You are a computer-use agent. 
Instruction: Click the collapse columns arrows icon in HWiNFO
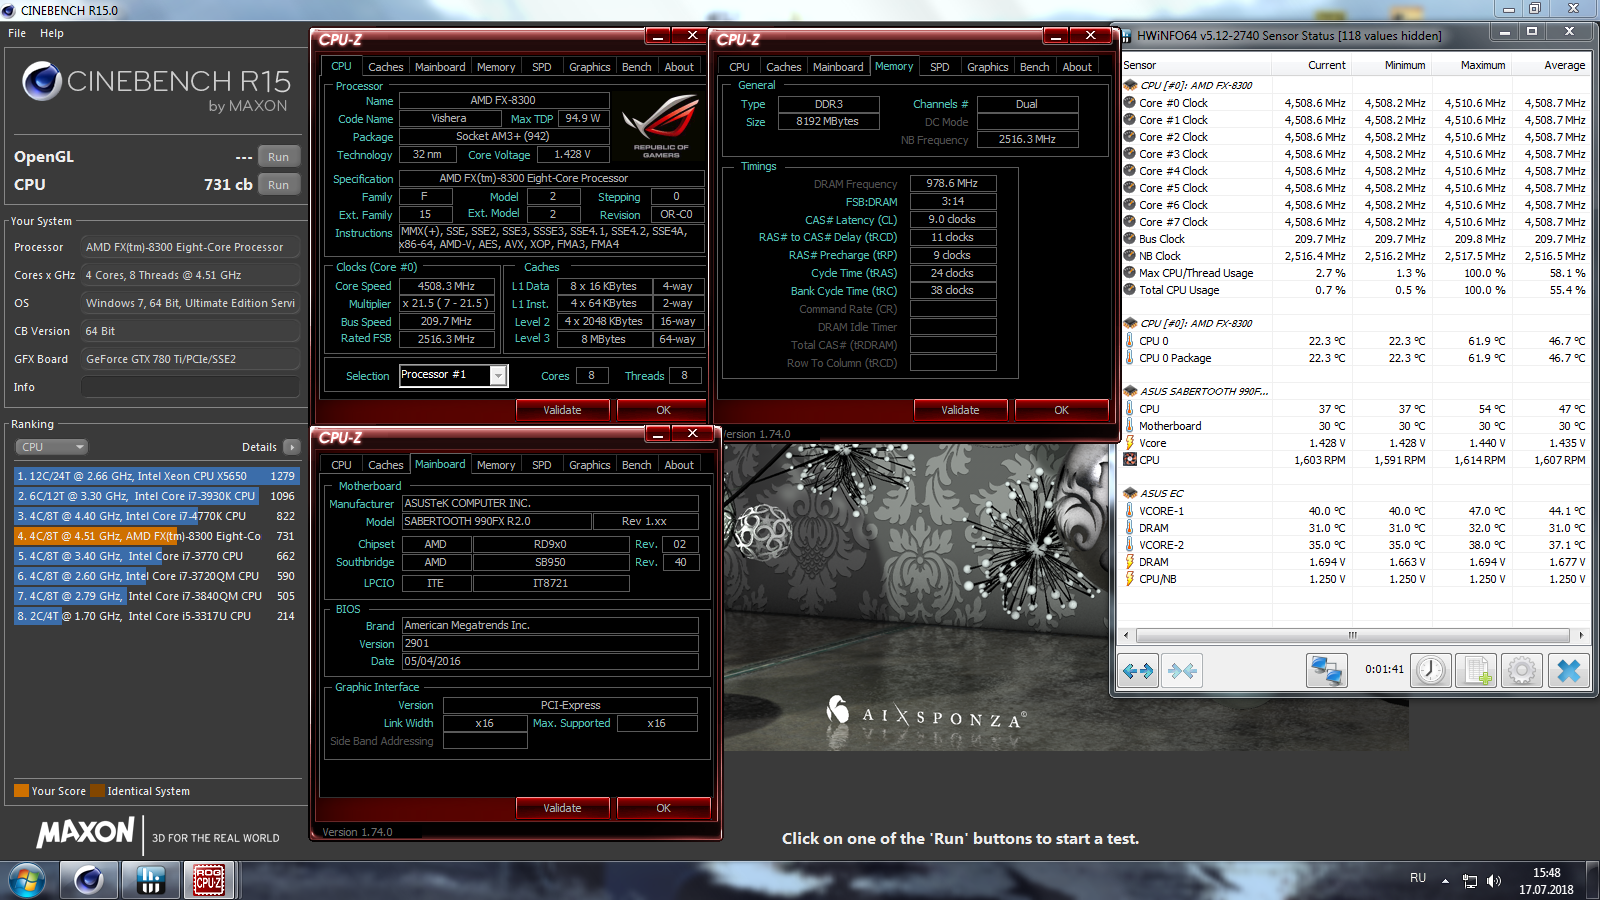click(1182, 670)
